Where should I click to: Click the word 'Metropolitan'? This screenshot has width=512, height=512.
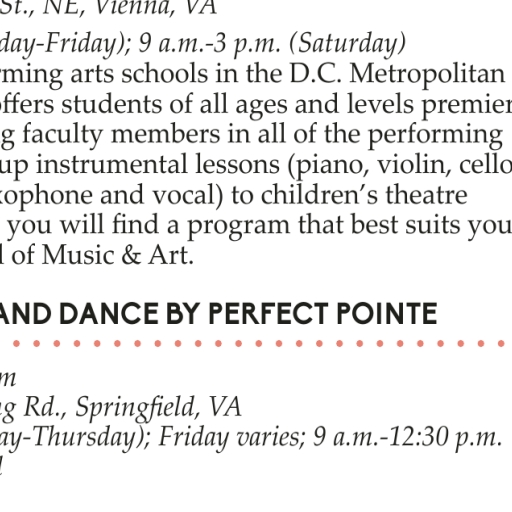coord(427,74)
